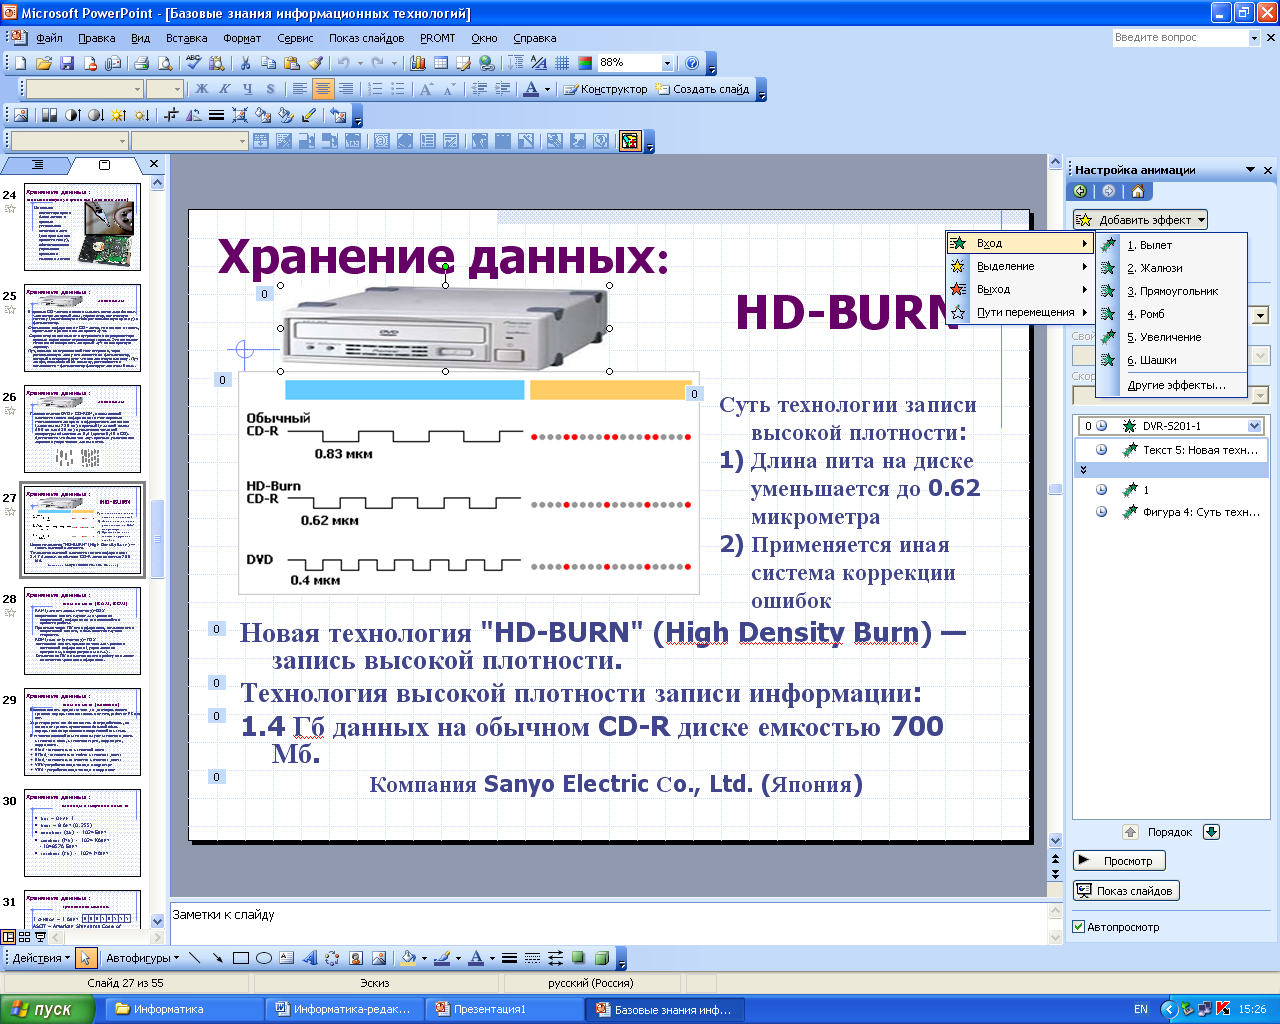Screen dimensions: 1280x1024
Task: Apply bold formatting (Ж)
Action: [x=202, y=89]
